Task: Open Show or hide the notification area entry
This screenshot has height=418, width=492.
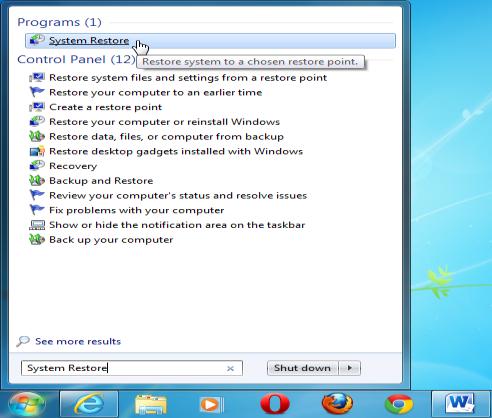Action: (x=177, y=225)
